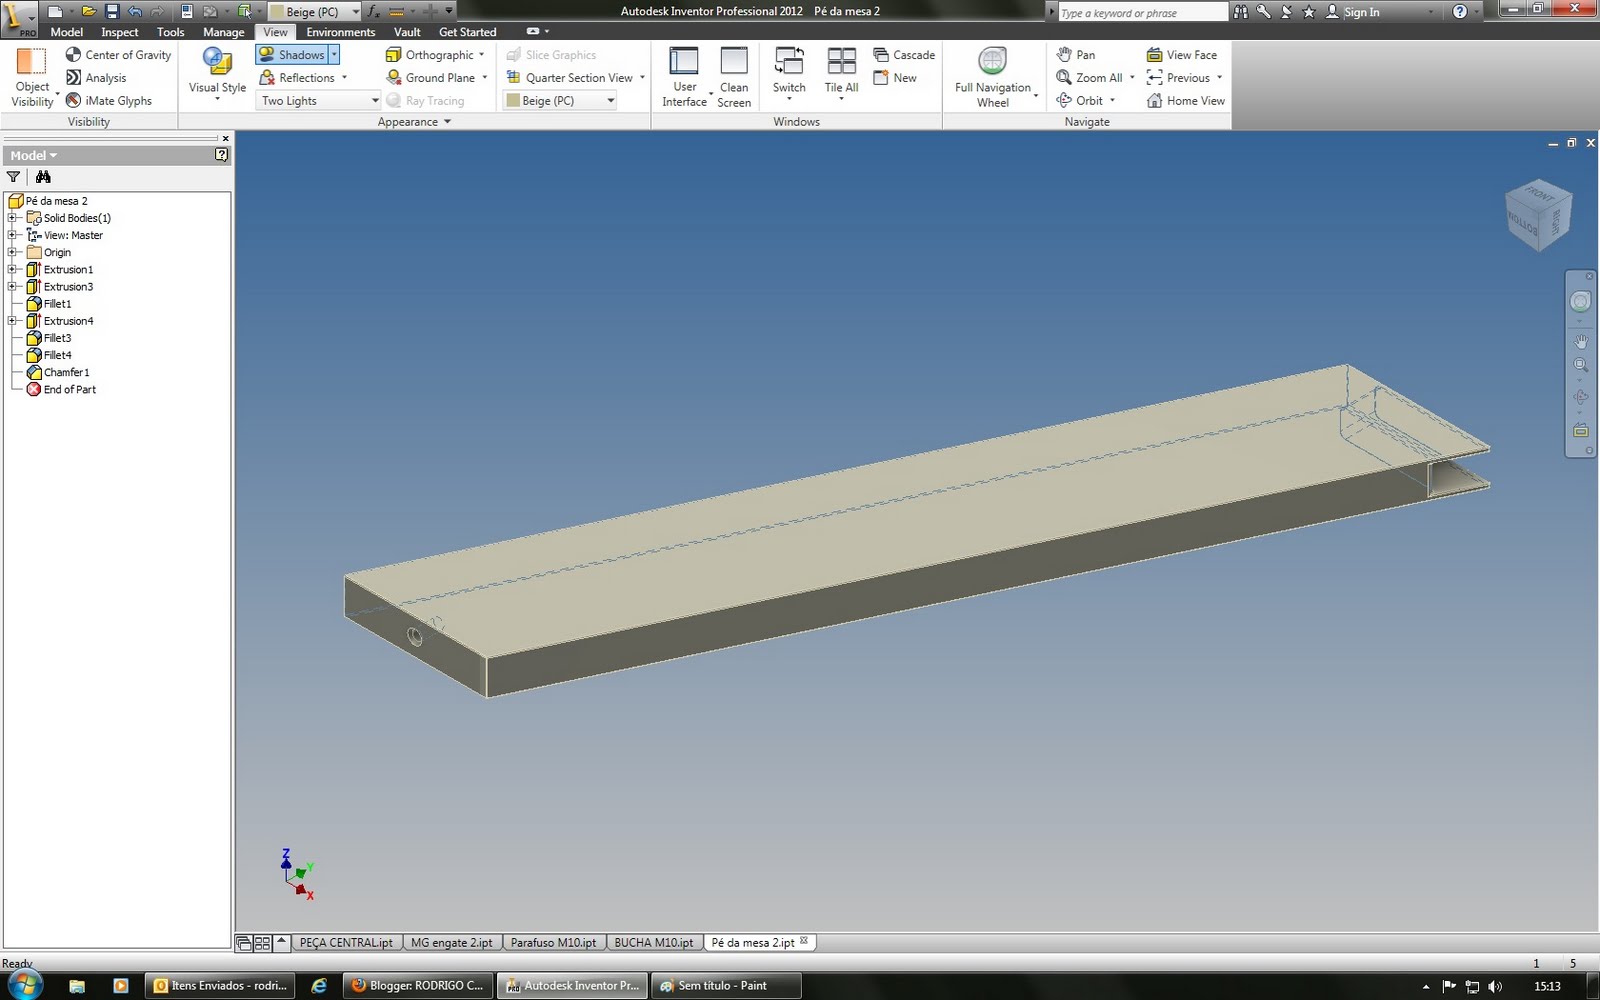1600x1000 pixels.
Task: Switch to the Inspect ribbon tab
Action: 119,31
